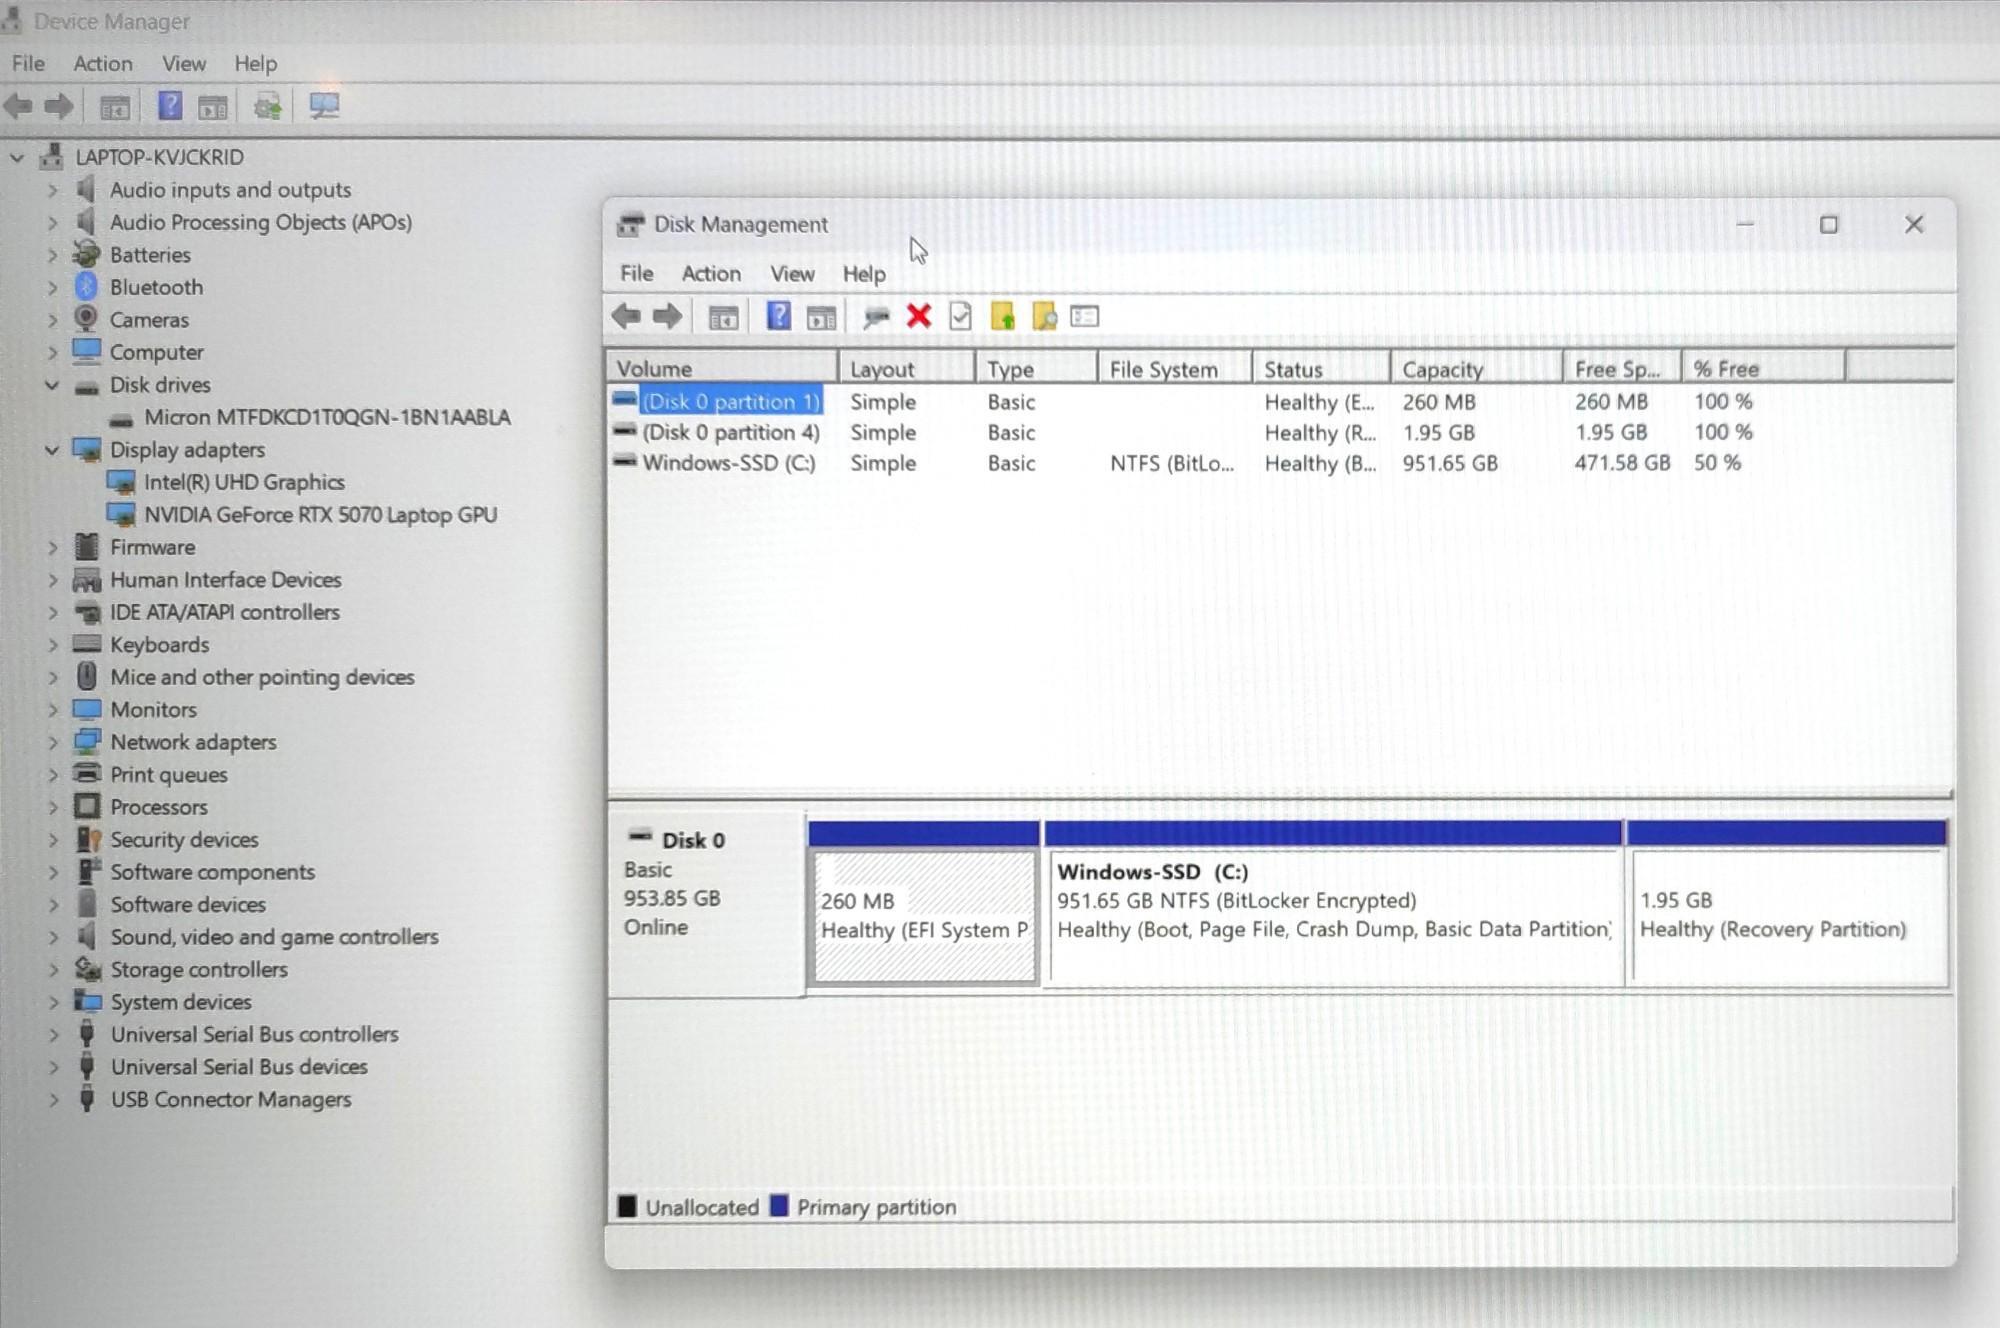Screen dimensions: 2000x1328
Task: Collapse the Display adapters category
Action: (x=52, y=450)
